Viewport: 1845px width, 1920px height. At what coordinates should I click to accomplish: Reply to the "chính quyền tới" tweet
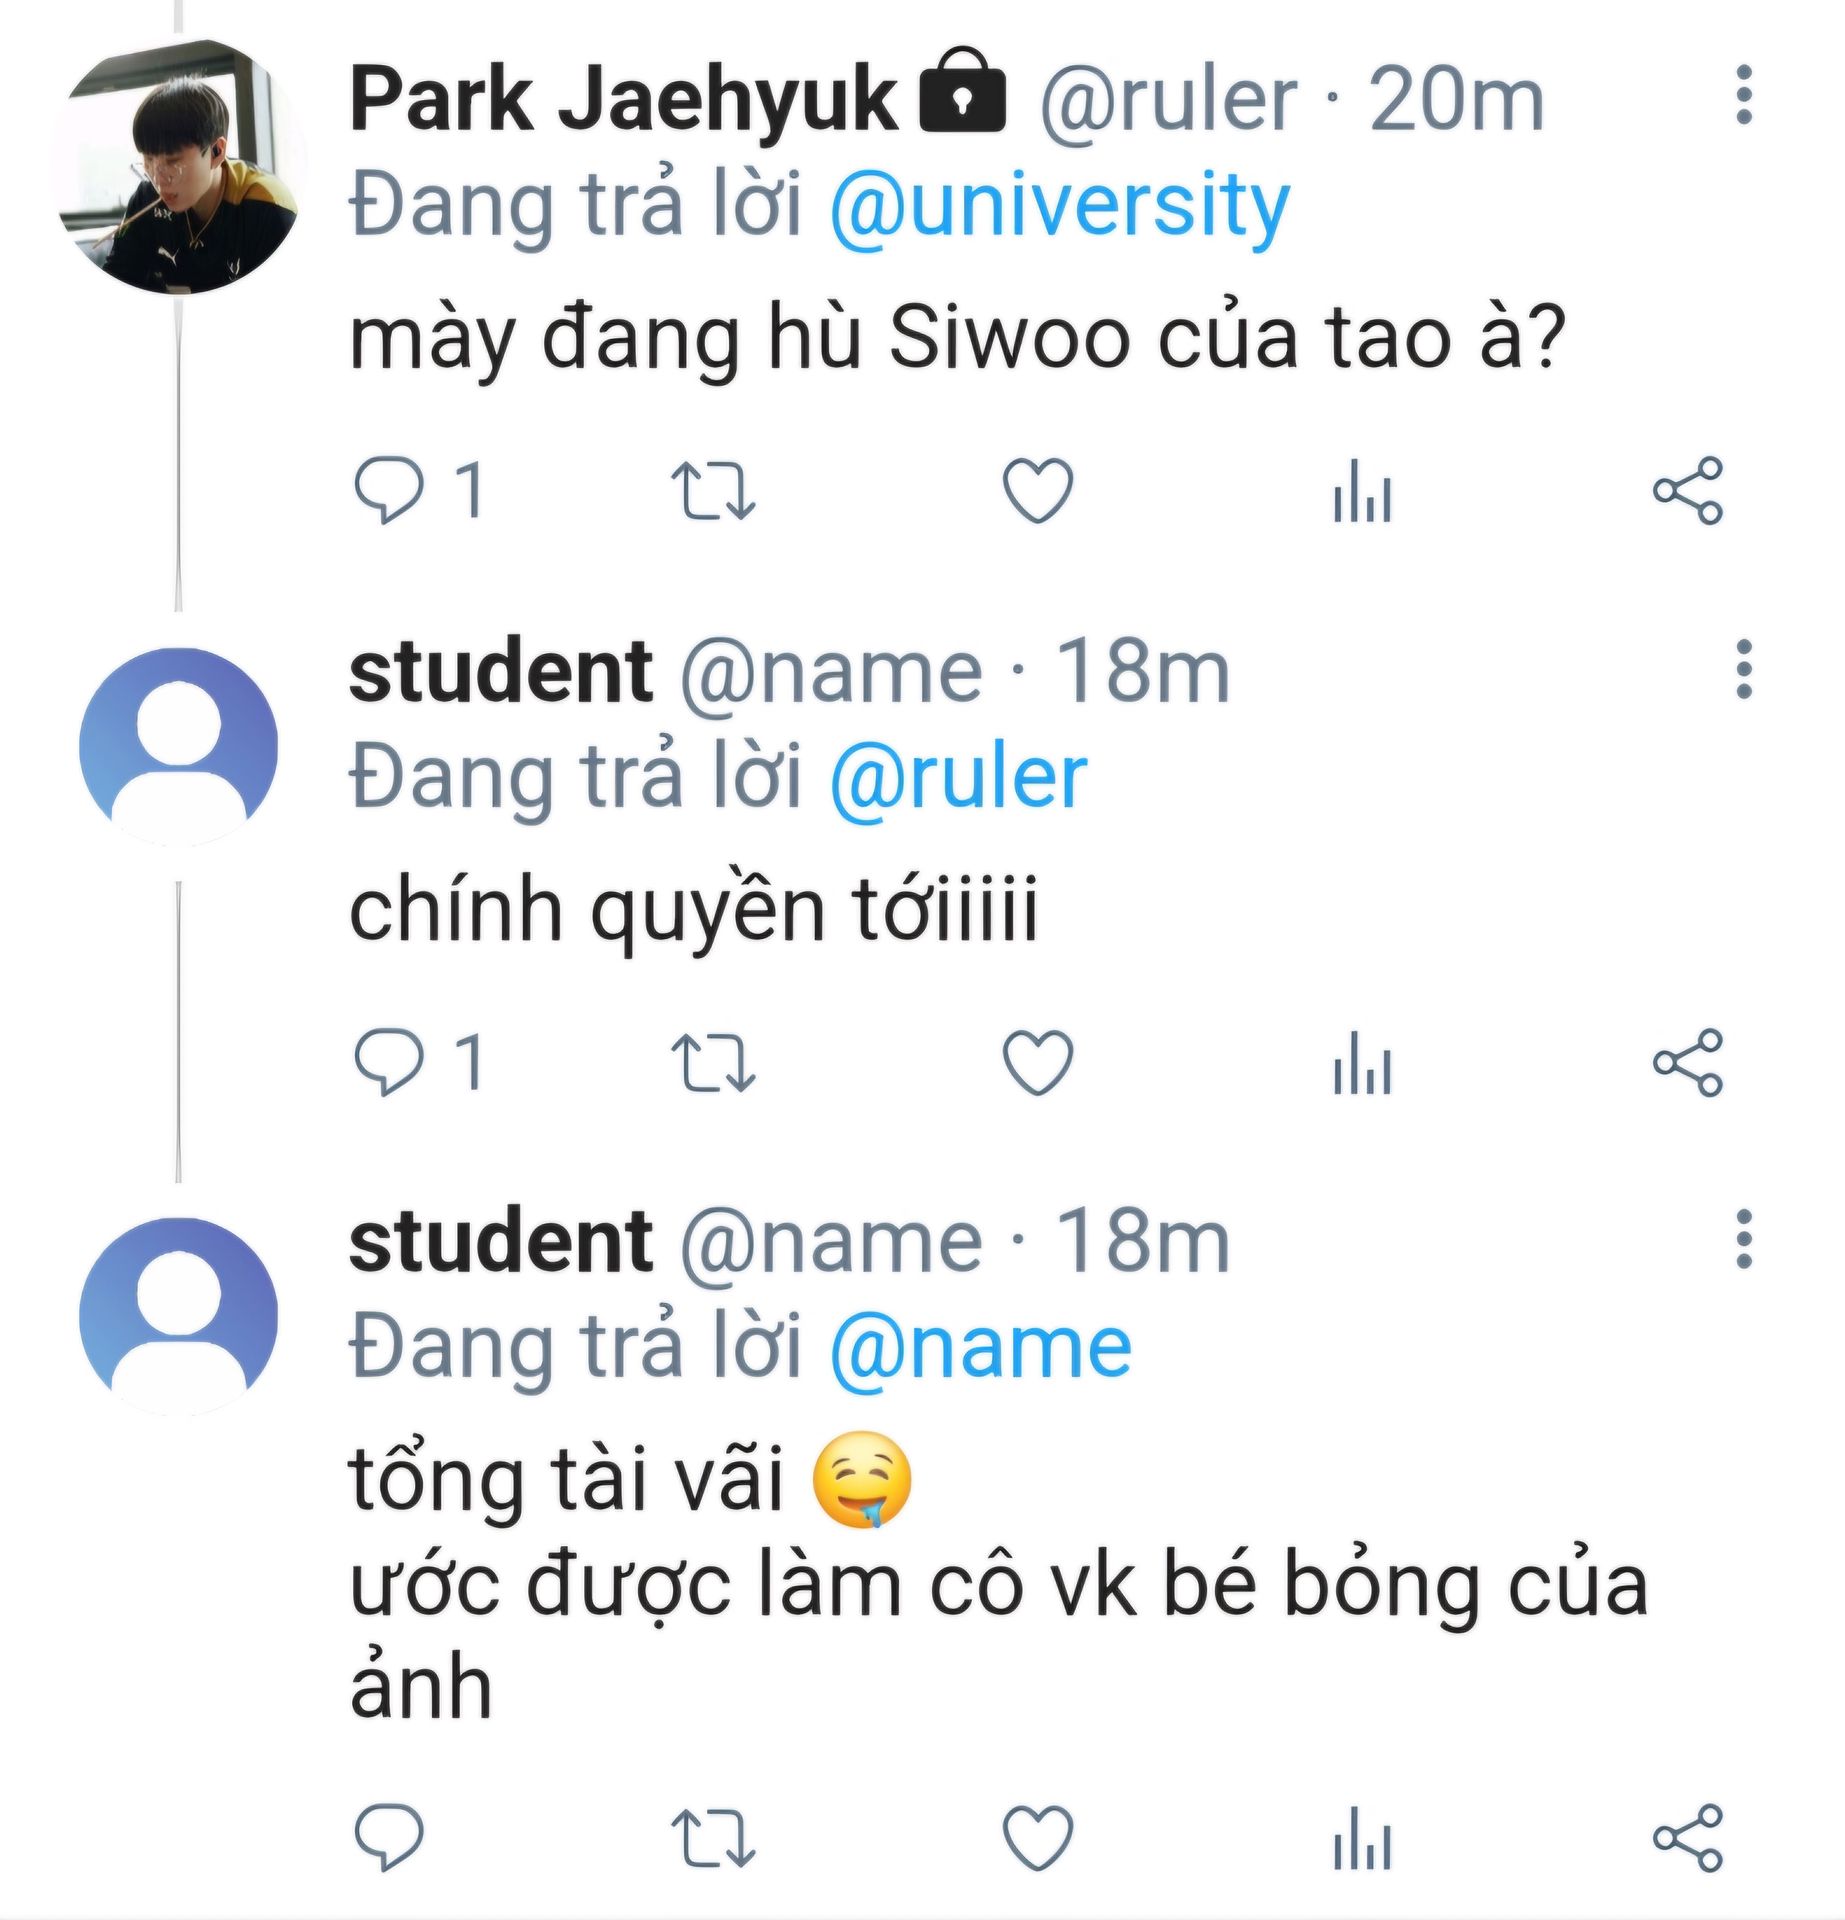coord(389,1062)
